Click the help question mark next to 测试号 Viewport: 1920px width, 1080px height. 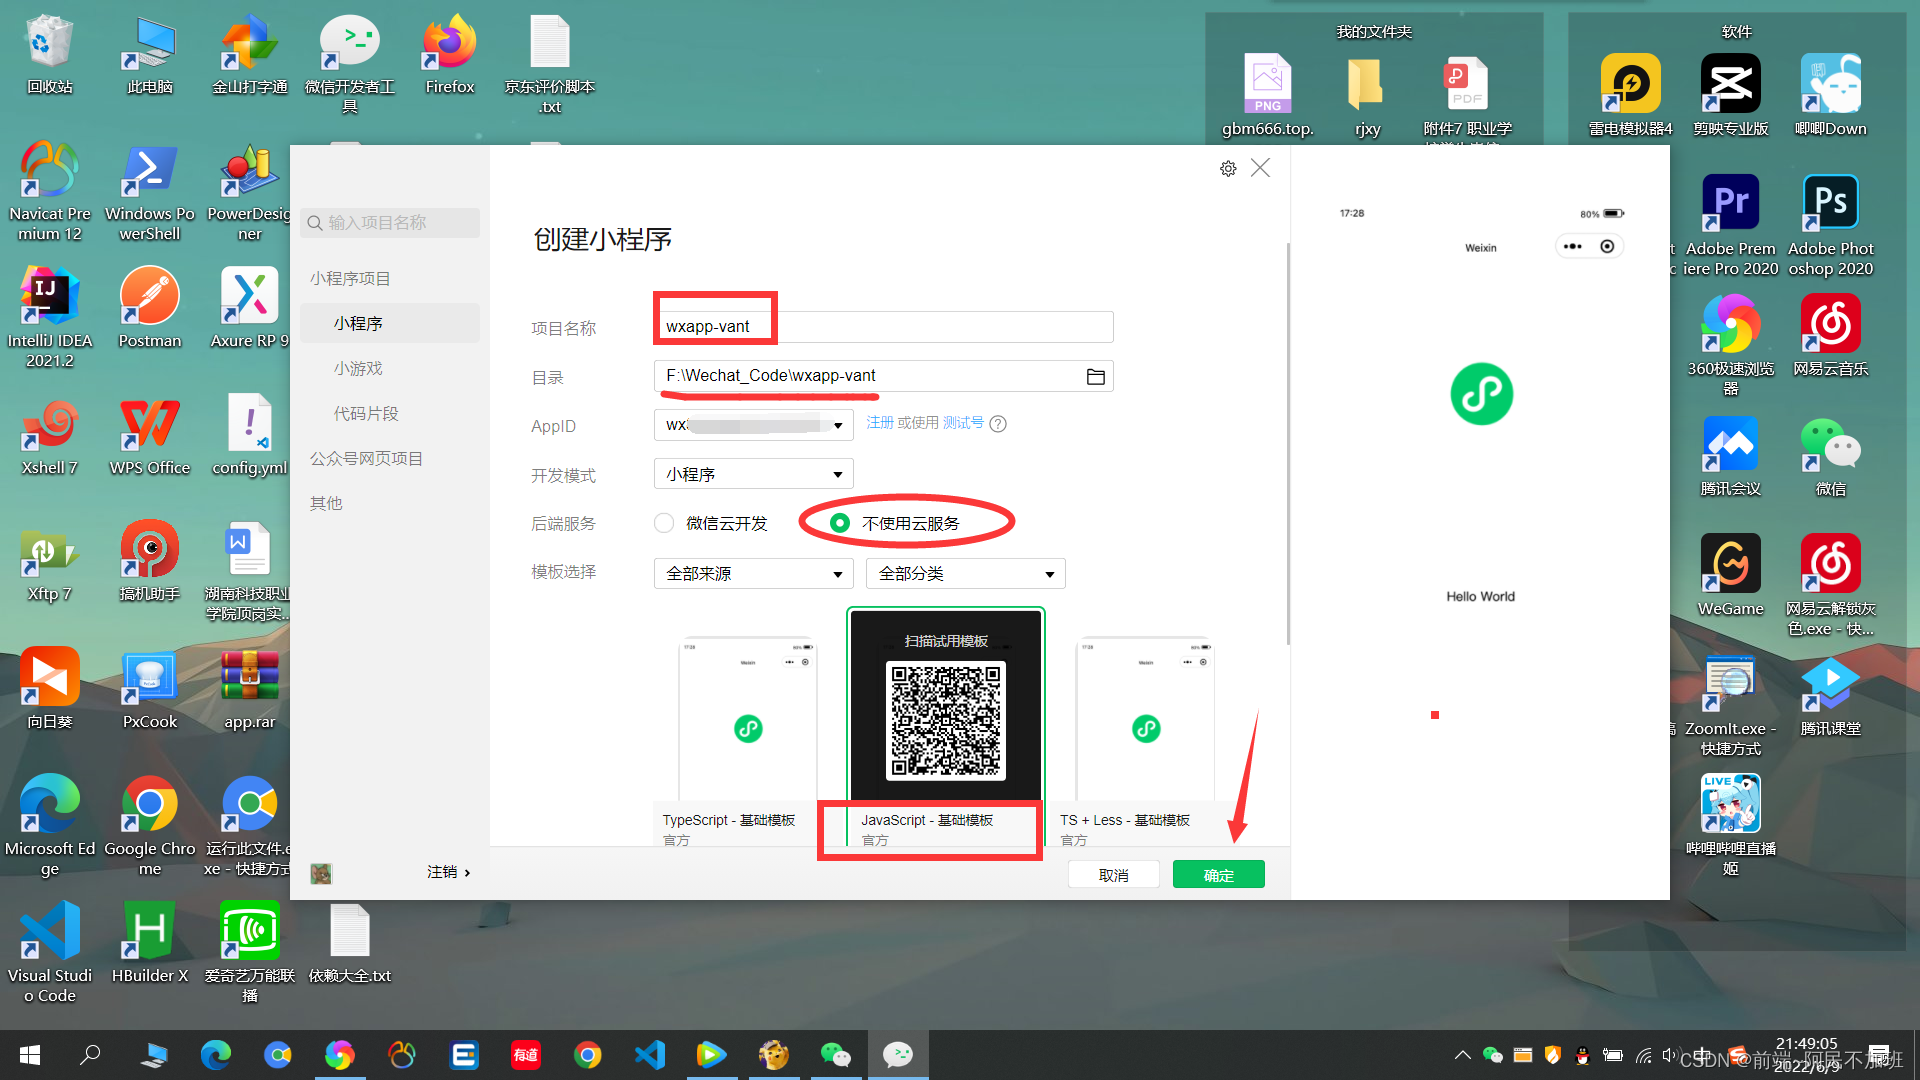[998, 424]
